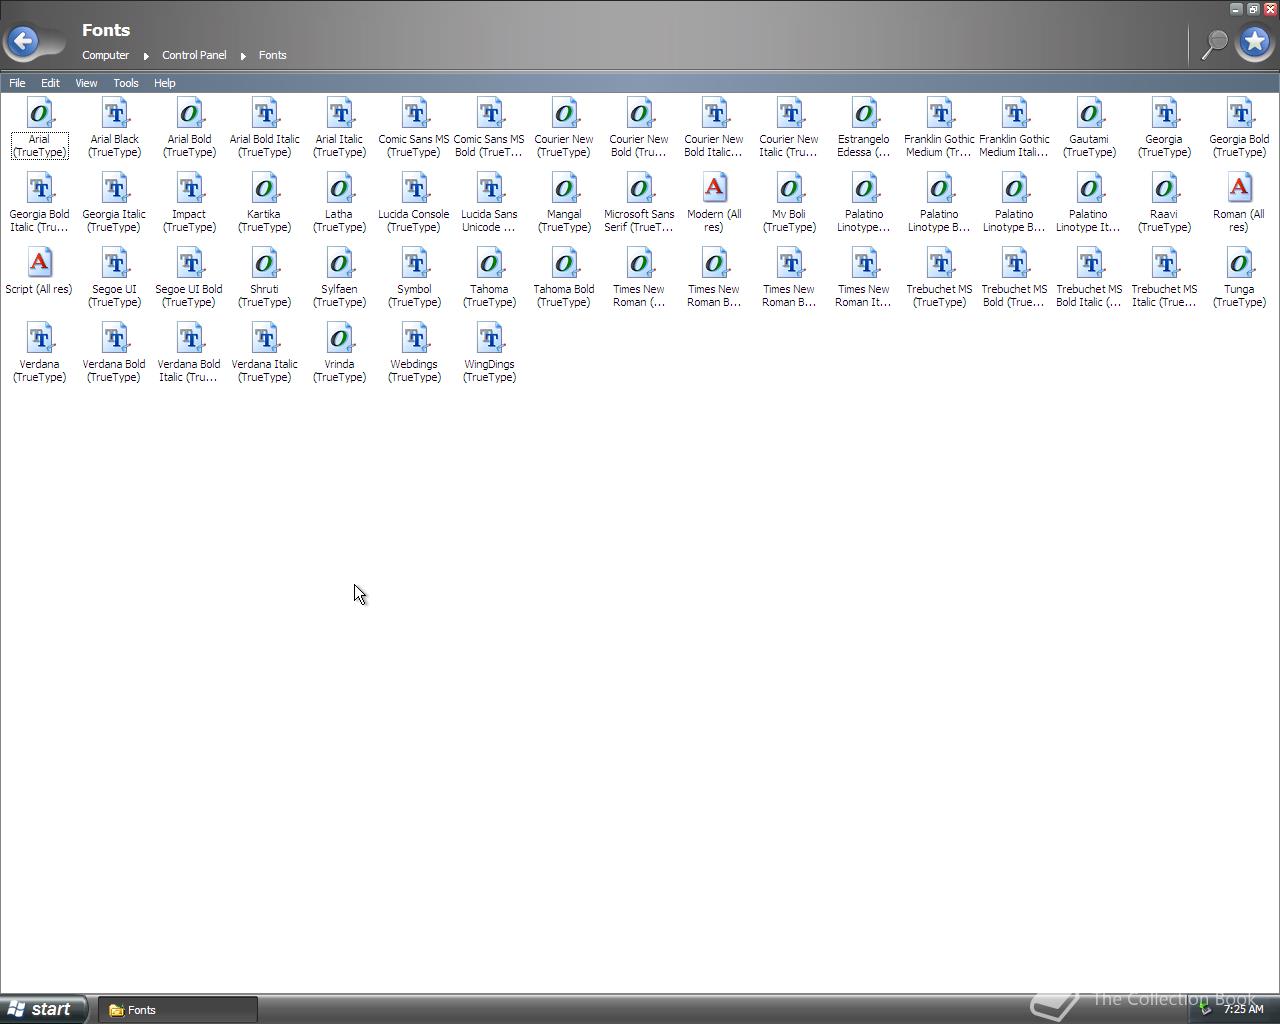Select the Lucida Console font icon
Viewport: 1280px width, 1024px height.
(x=415, y=188)
